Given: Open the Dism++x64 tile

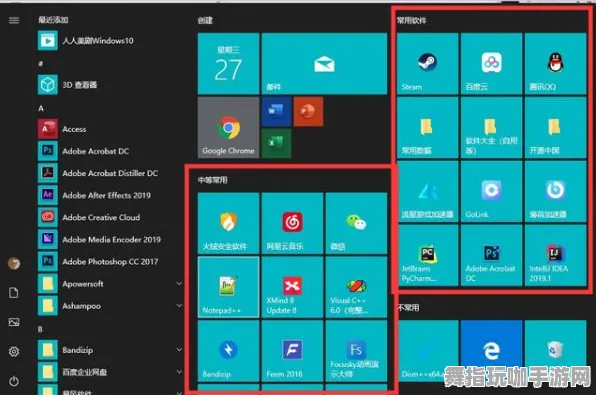Looking at the screenshot, I should coord(427,351).
